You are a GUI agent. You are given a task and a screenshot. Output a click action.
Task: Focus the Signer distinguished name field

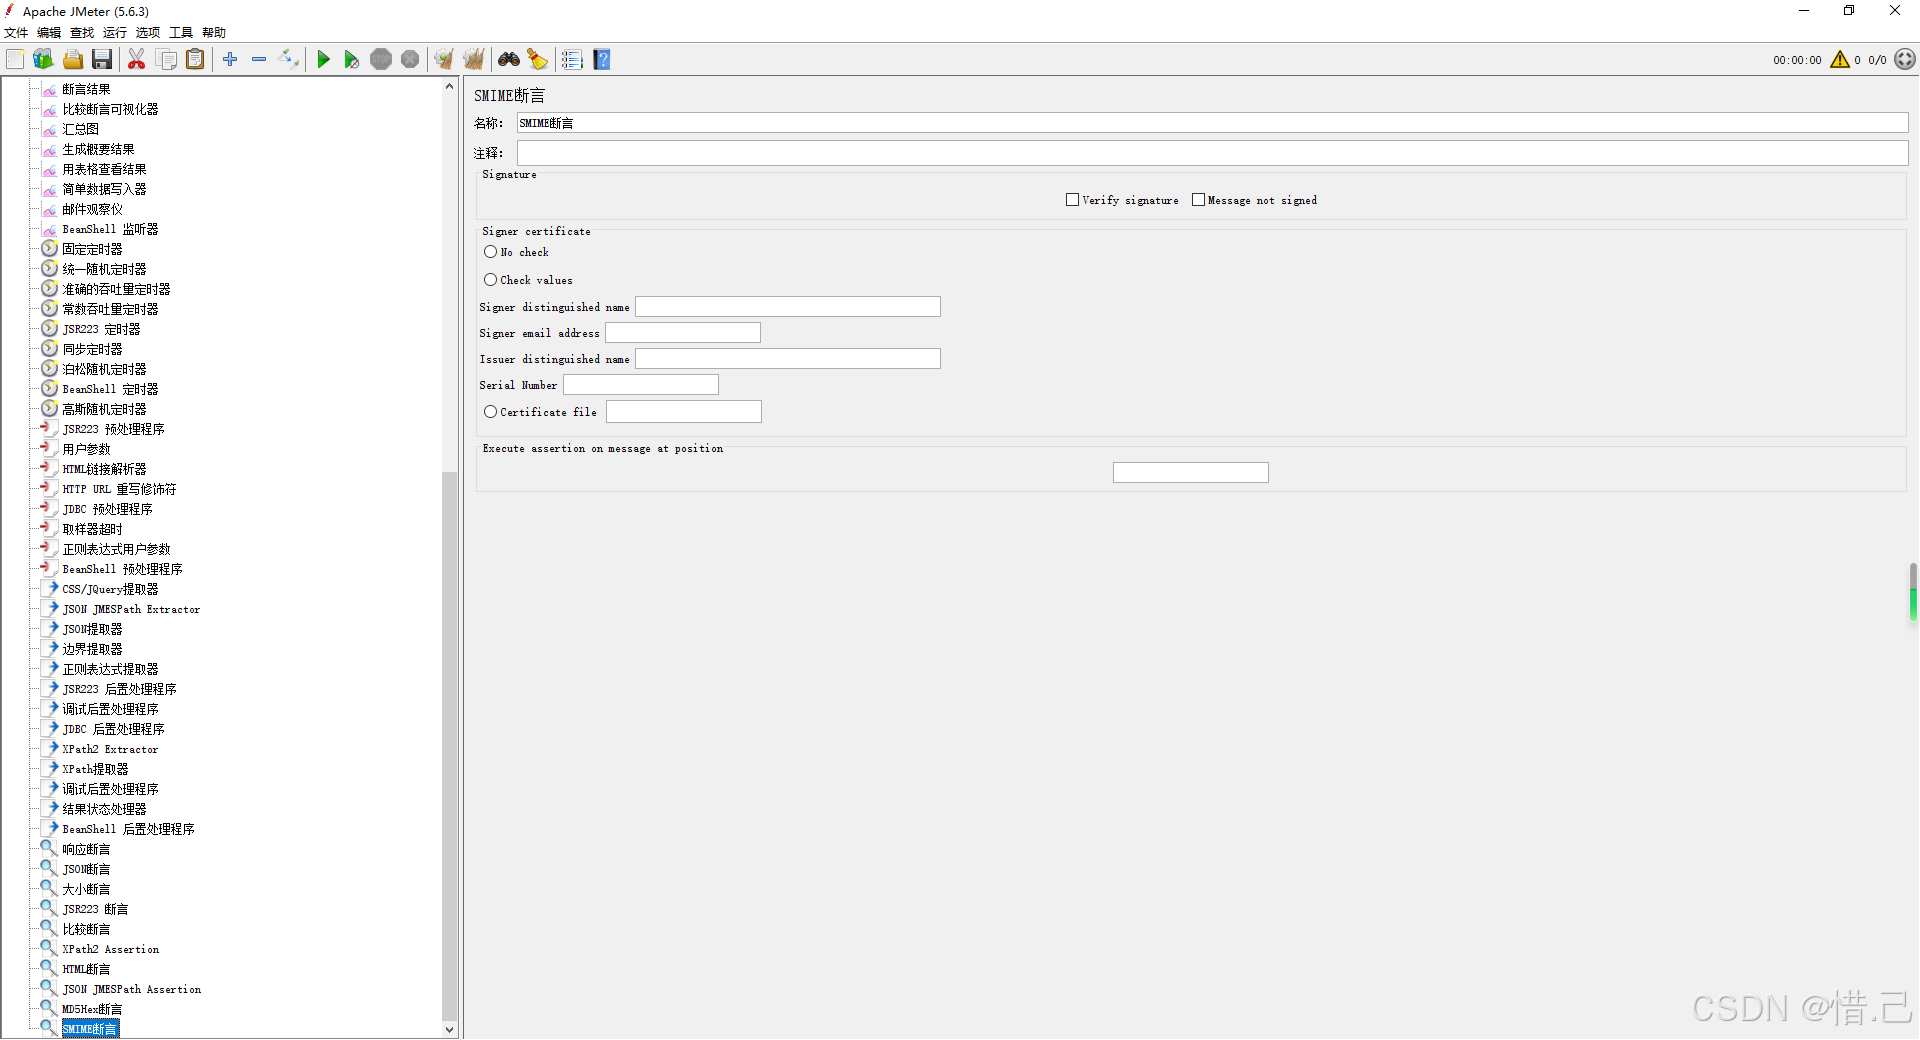(x=788, y=307)
